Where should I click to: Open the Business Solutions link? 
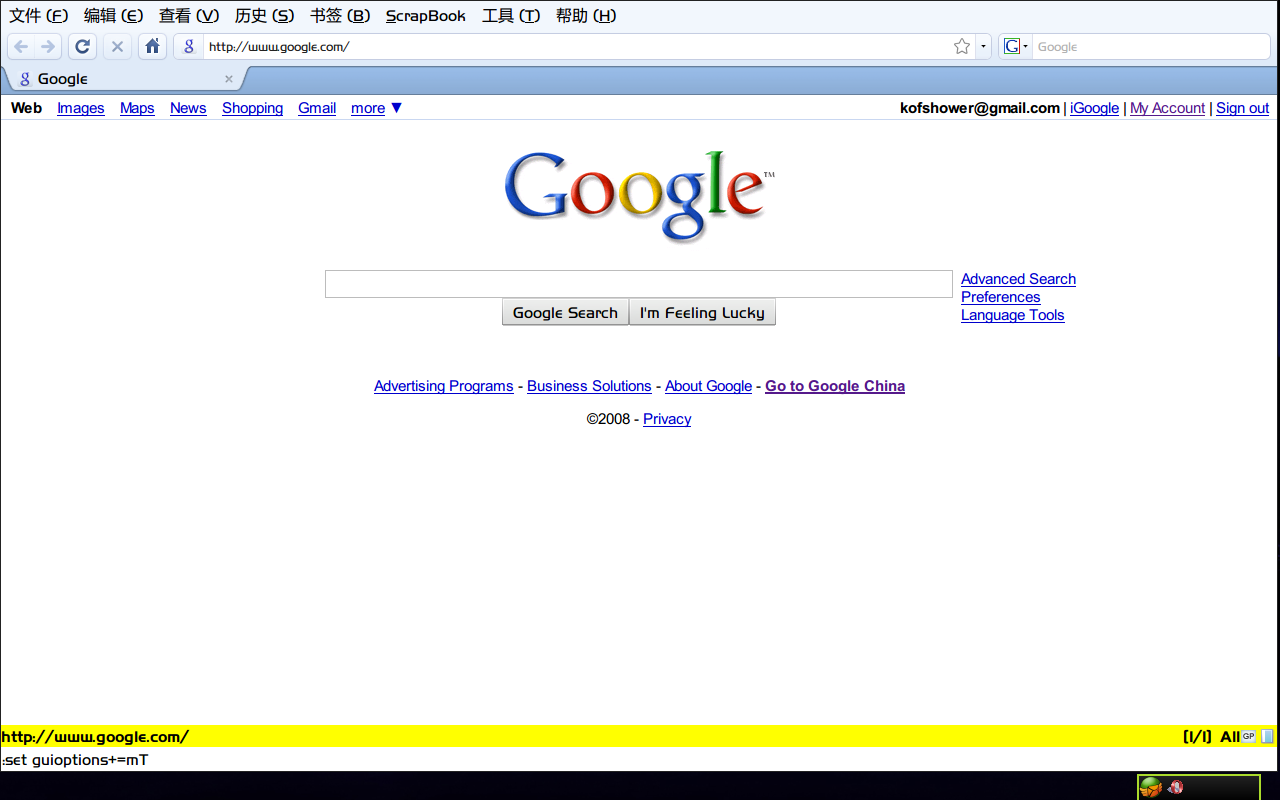tap(589, 386)
